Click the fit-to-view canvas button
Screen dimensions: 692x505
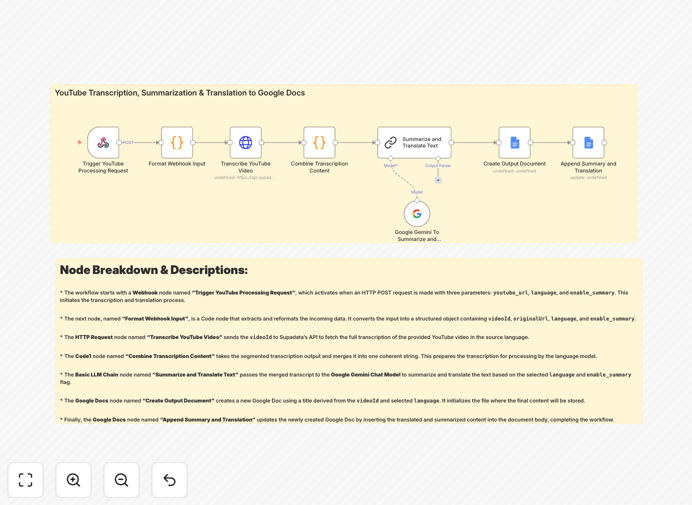[x=26, y=480]
